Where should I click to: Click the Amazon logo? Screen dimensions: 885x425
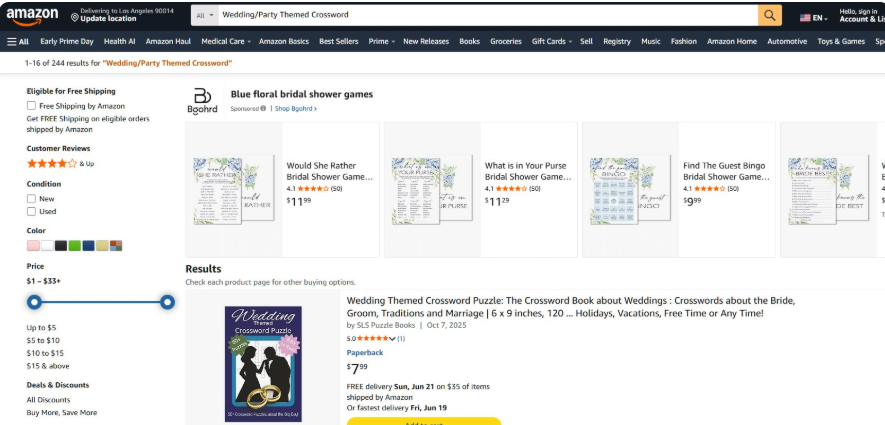coord(32,16)
